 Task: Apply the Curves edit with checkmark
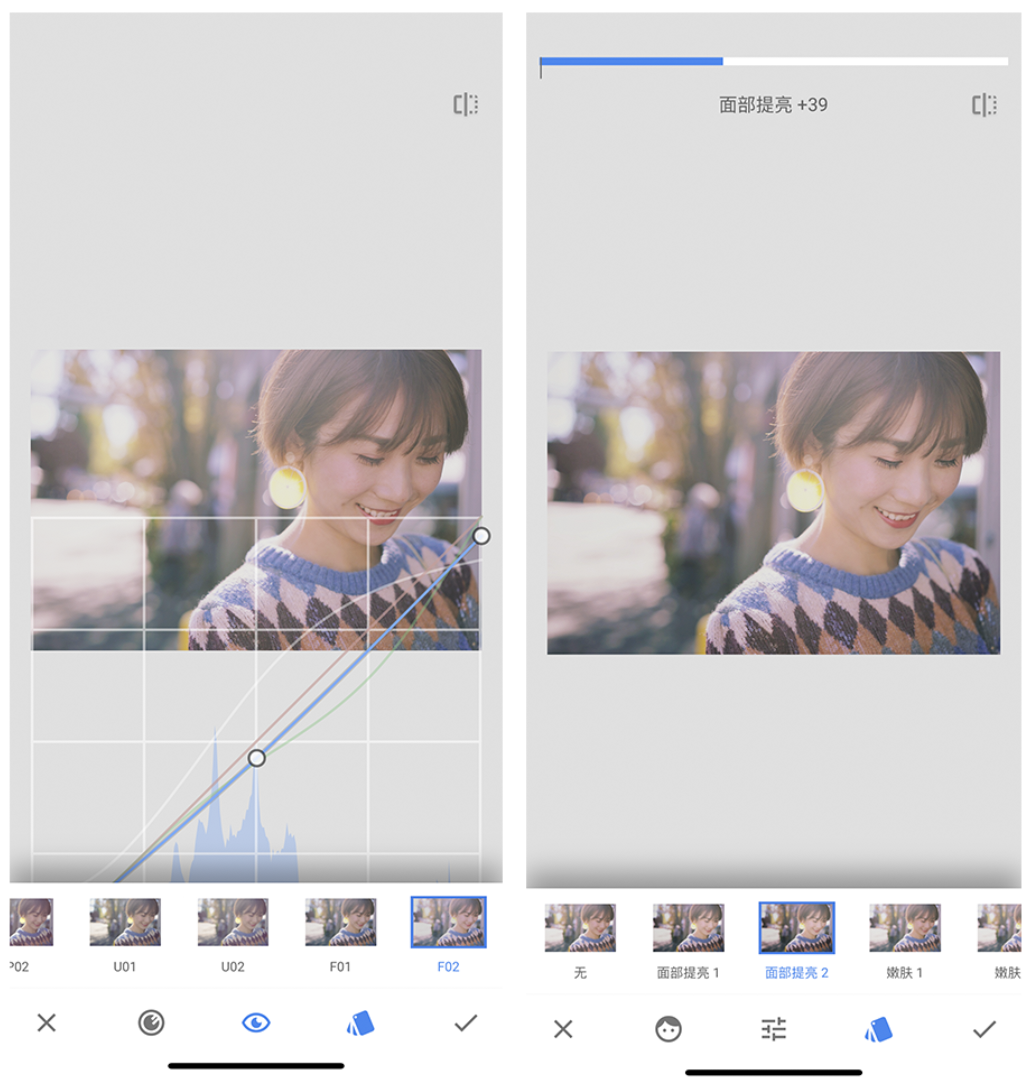(465, 1023)
